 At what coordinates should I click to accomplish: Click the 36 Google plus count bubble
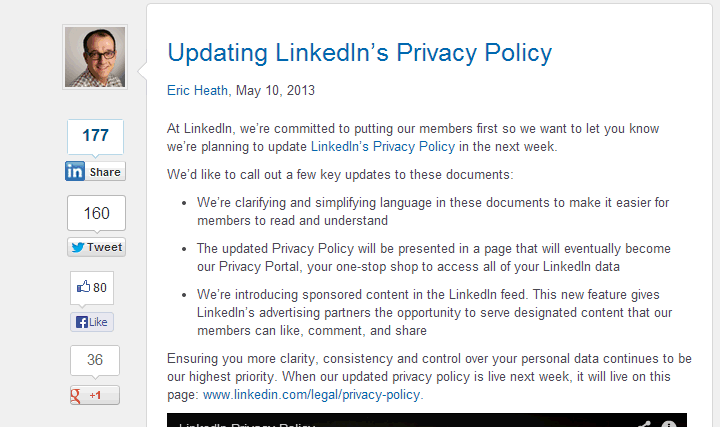(x=95, y=360)
